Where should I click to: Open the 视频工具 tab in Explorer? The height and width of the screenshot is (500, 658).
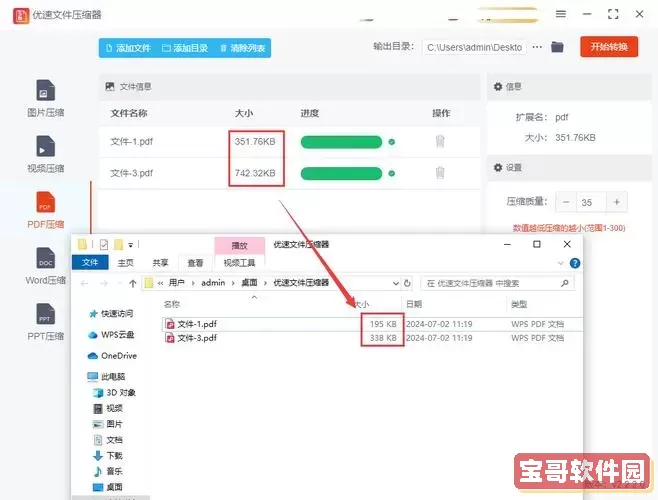point(239,263)
